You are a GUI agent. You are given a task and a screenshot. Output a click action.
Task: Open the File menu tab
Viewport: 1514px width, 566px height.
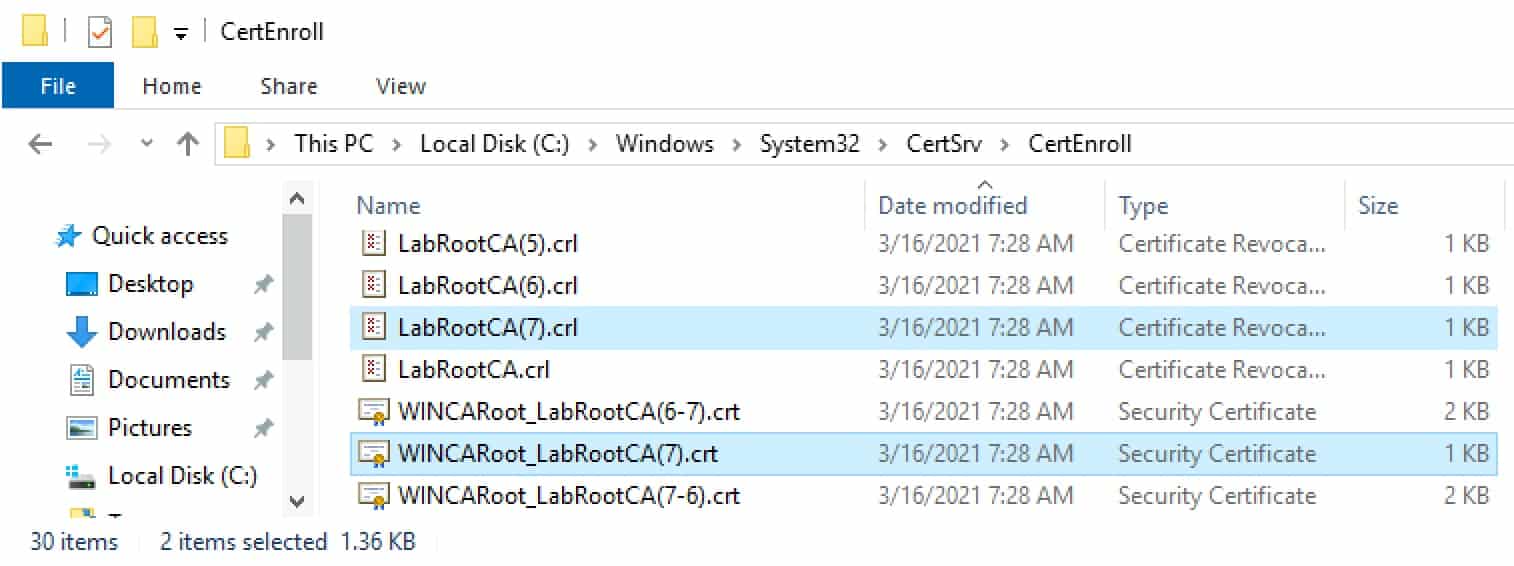58,86
